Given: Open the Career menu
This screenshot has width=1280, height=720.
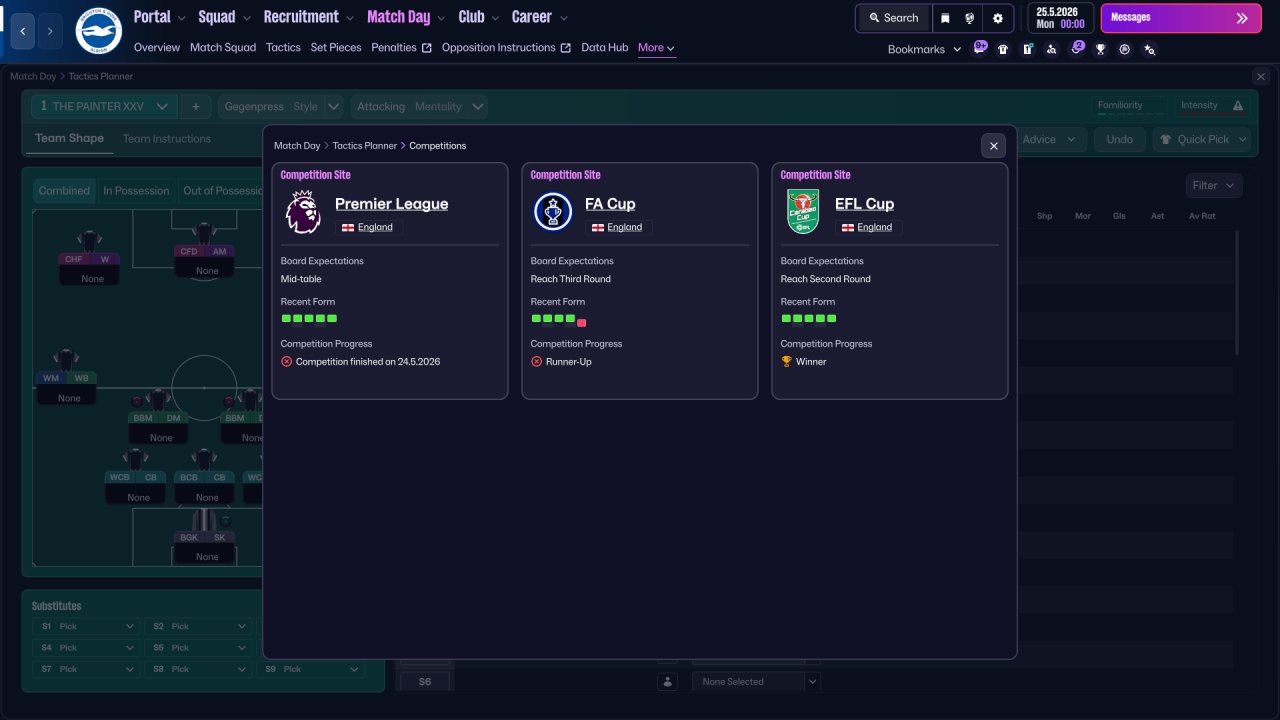Looking at the screenshot, I should (540, 17).
